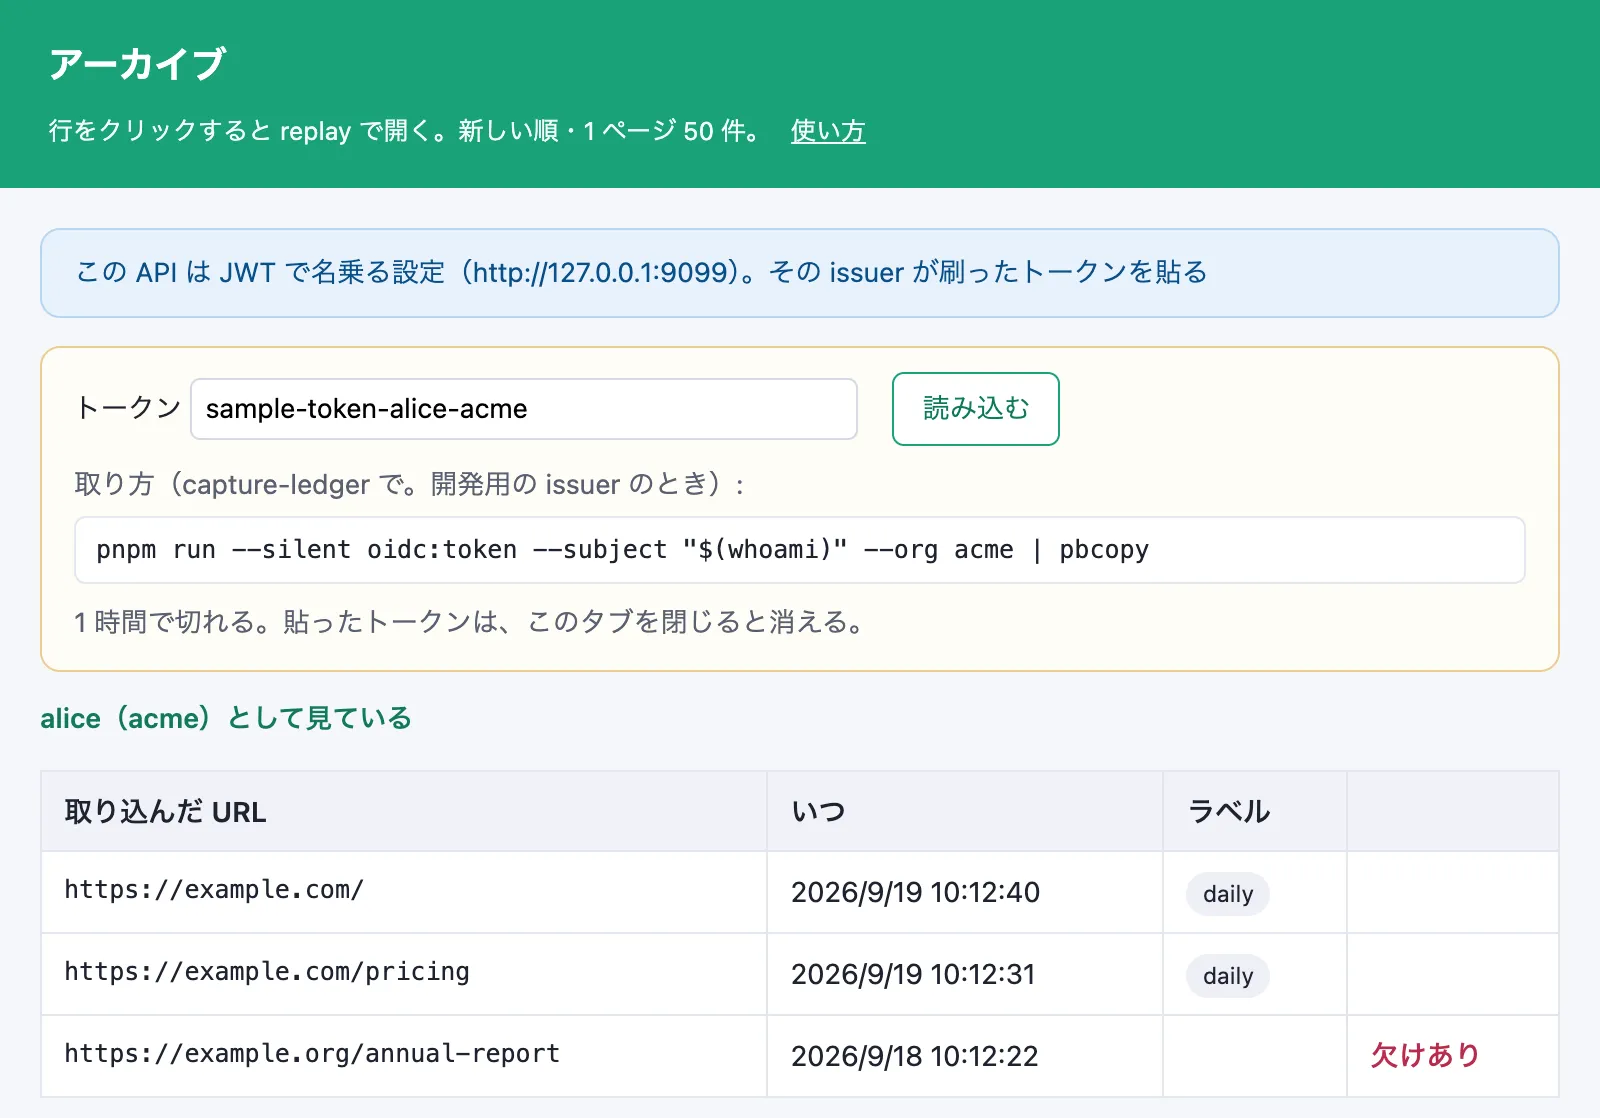The height and width of the screenshot is (1118, 1600).
Task: Open the example.org/annual-report capture row
Action: pyautogui.click(x=800, y=1056)
